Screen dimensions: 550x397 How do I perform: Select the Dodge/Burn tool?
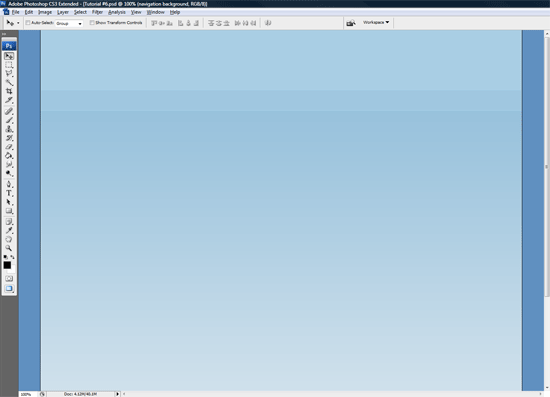[9, 173]
